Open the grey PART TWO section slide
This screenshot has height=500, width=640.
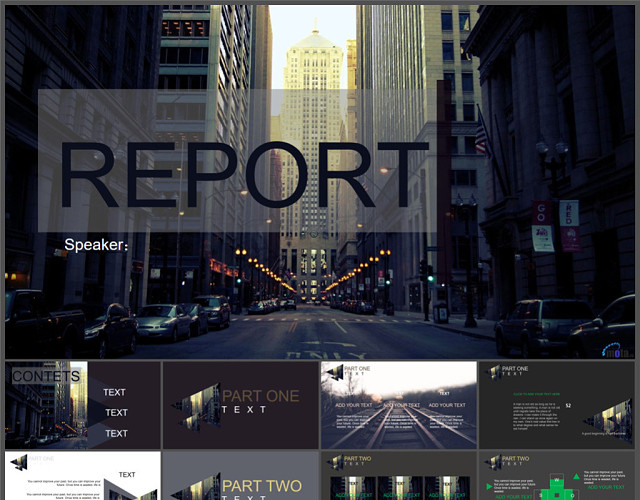coord(241,476)
